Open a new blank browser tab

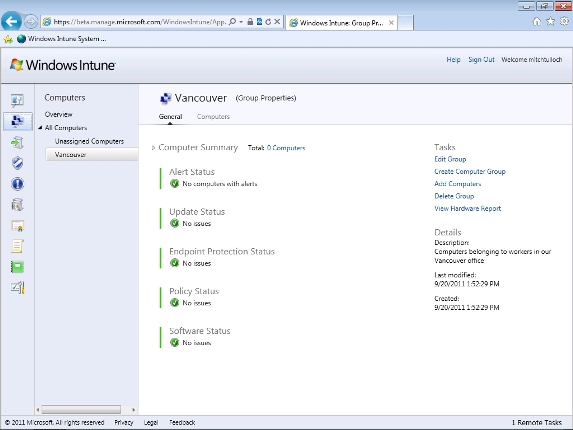405,23
